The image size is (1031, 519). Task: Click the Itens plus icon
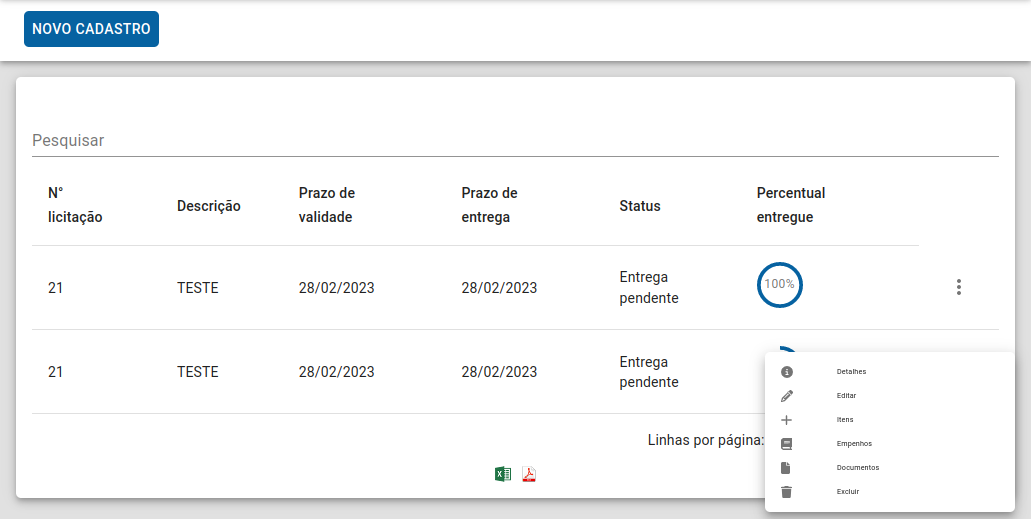click(786, 420)
